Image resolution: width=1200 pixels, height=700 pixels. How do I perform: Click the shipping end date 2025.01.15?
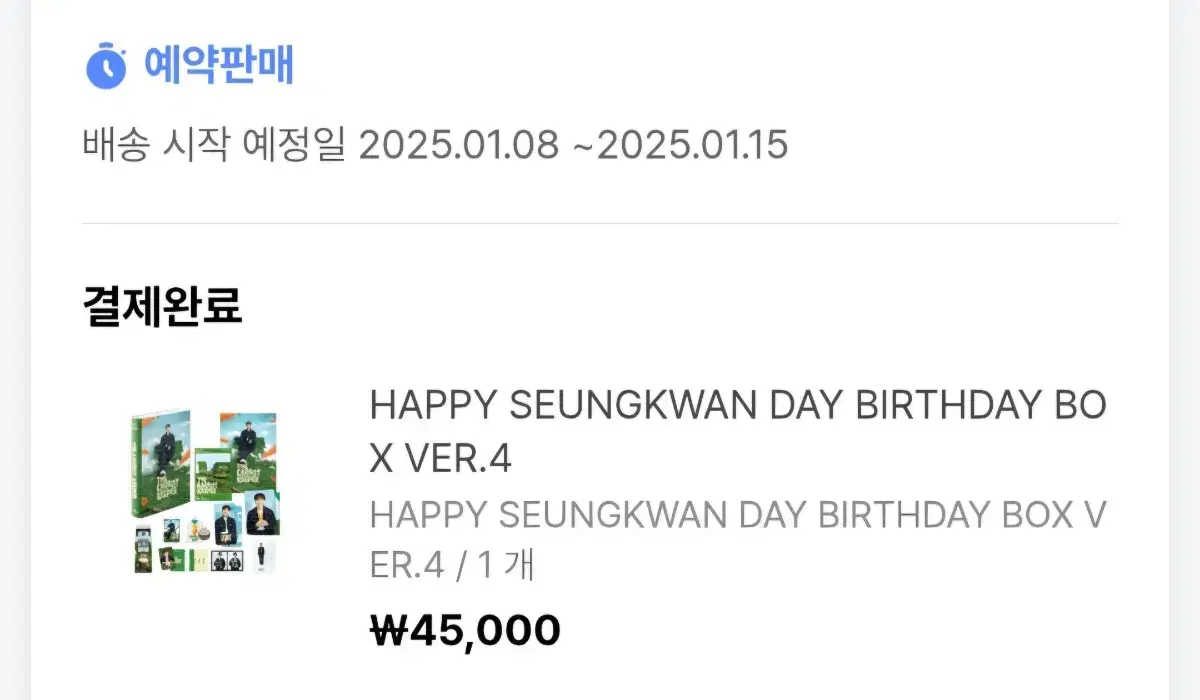[691, 146]
